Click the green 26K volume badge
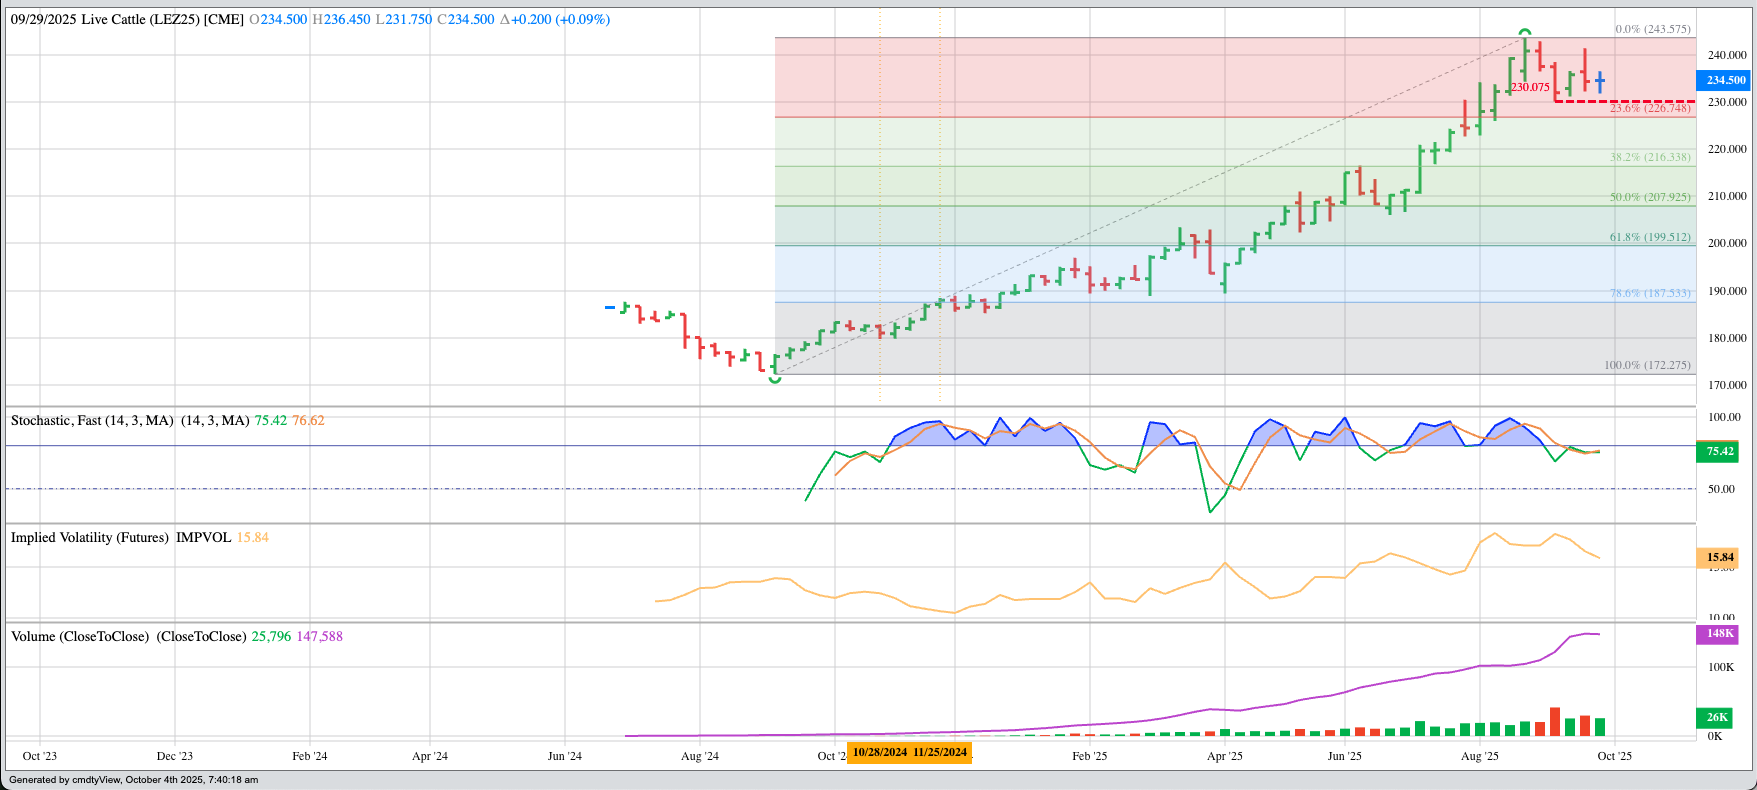This screenshot has height=790, width=1757. (x=1717, y=717)
